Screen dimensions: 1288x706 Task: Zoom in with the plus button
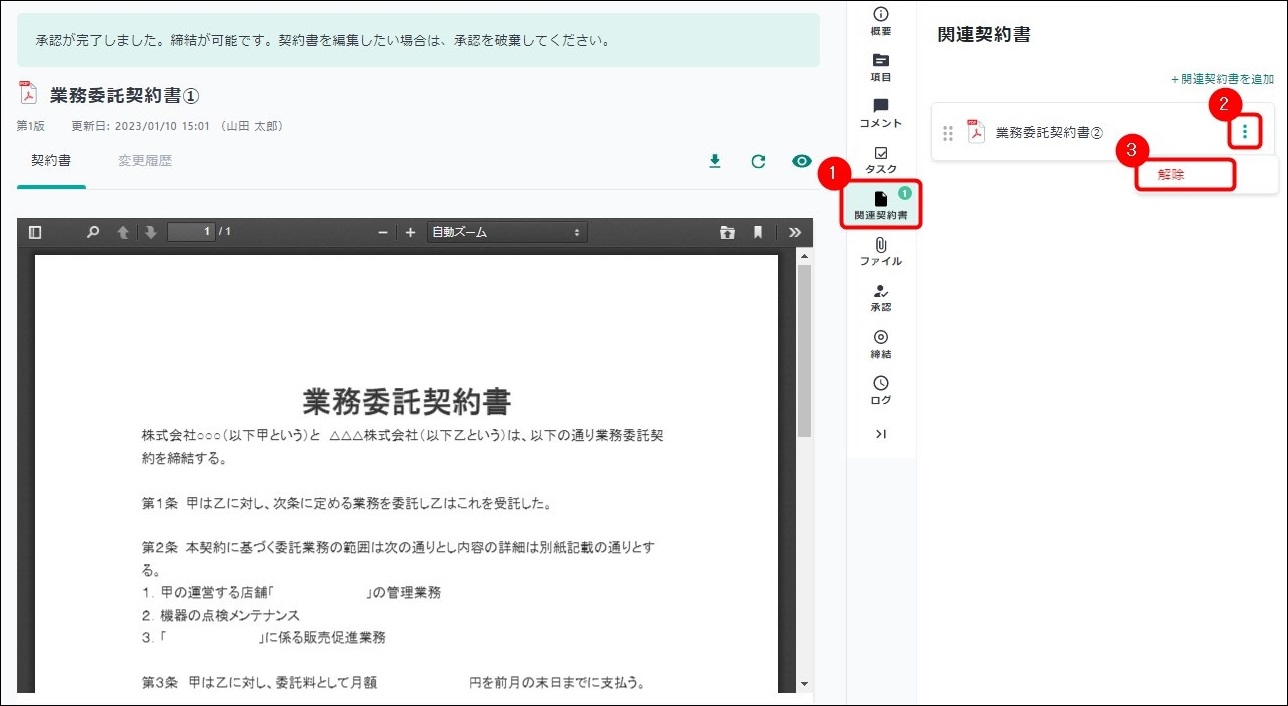[x=410, y=232]
